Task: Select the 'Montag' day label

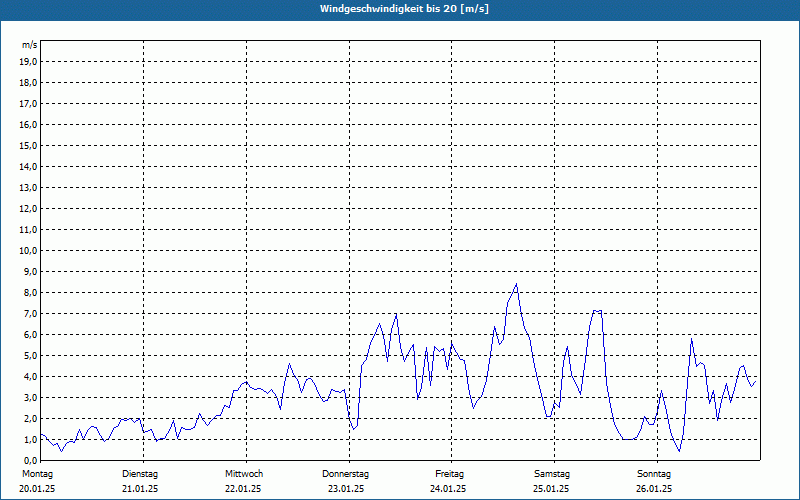Action: point(37,474)
